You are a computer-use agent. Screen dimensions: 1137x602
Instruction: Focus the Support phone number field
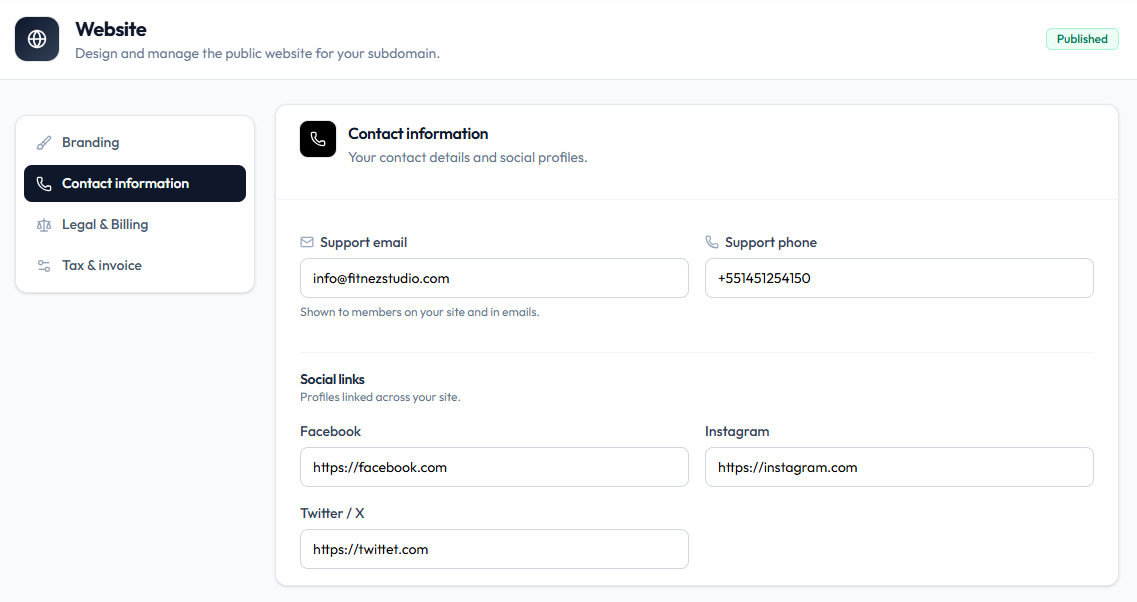(899, 278)
